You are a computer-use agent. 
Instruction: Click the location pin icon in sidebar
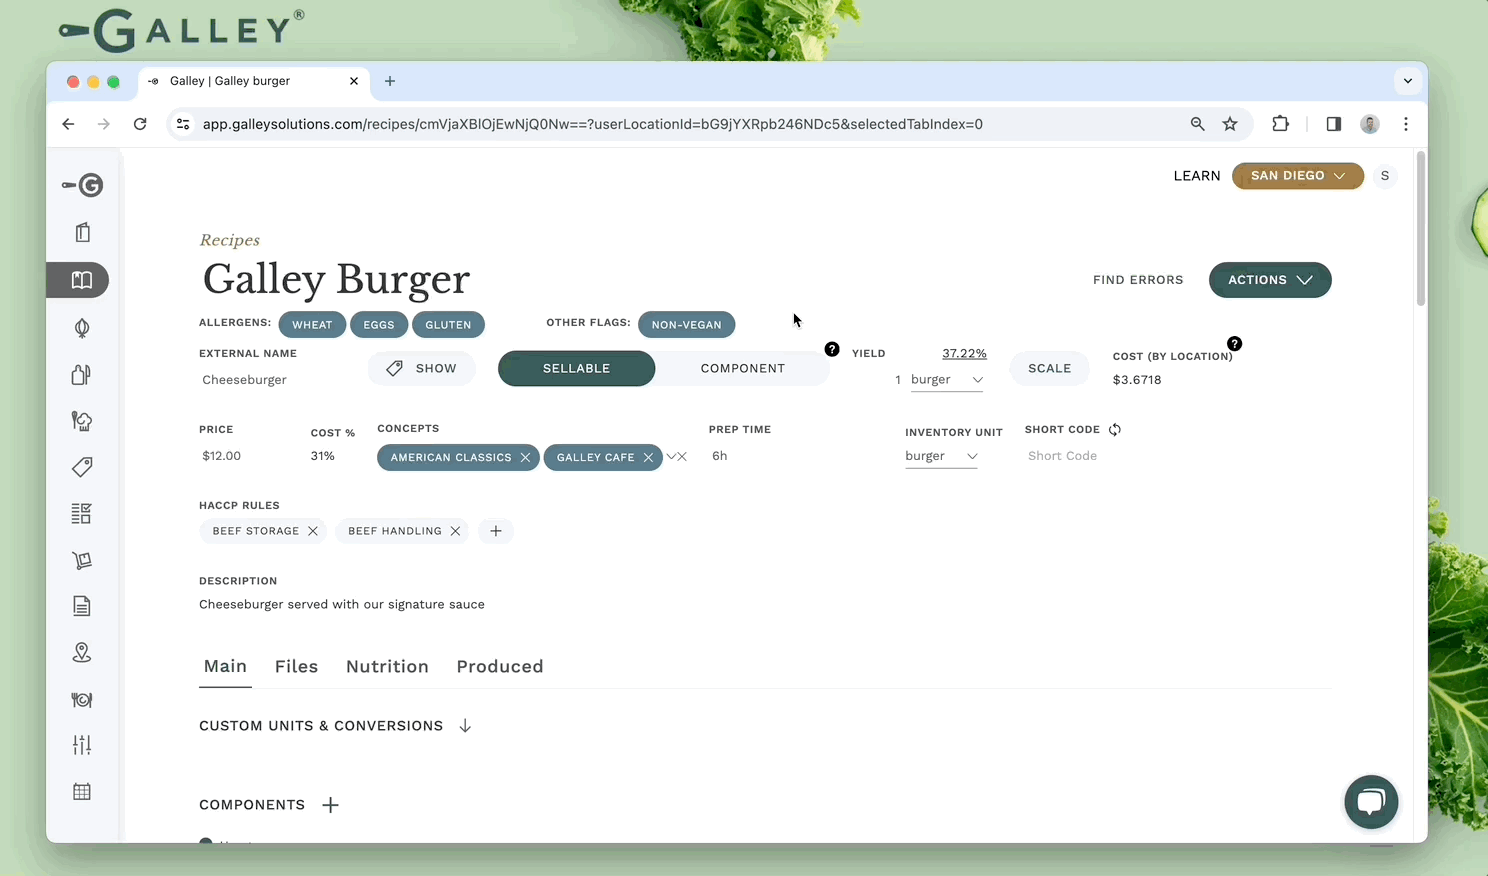[81, 652]
